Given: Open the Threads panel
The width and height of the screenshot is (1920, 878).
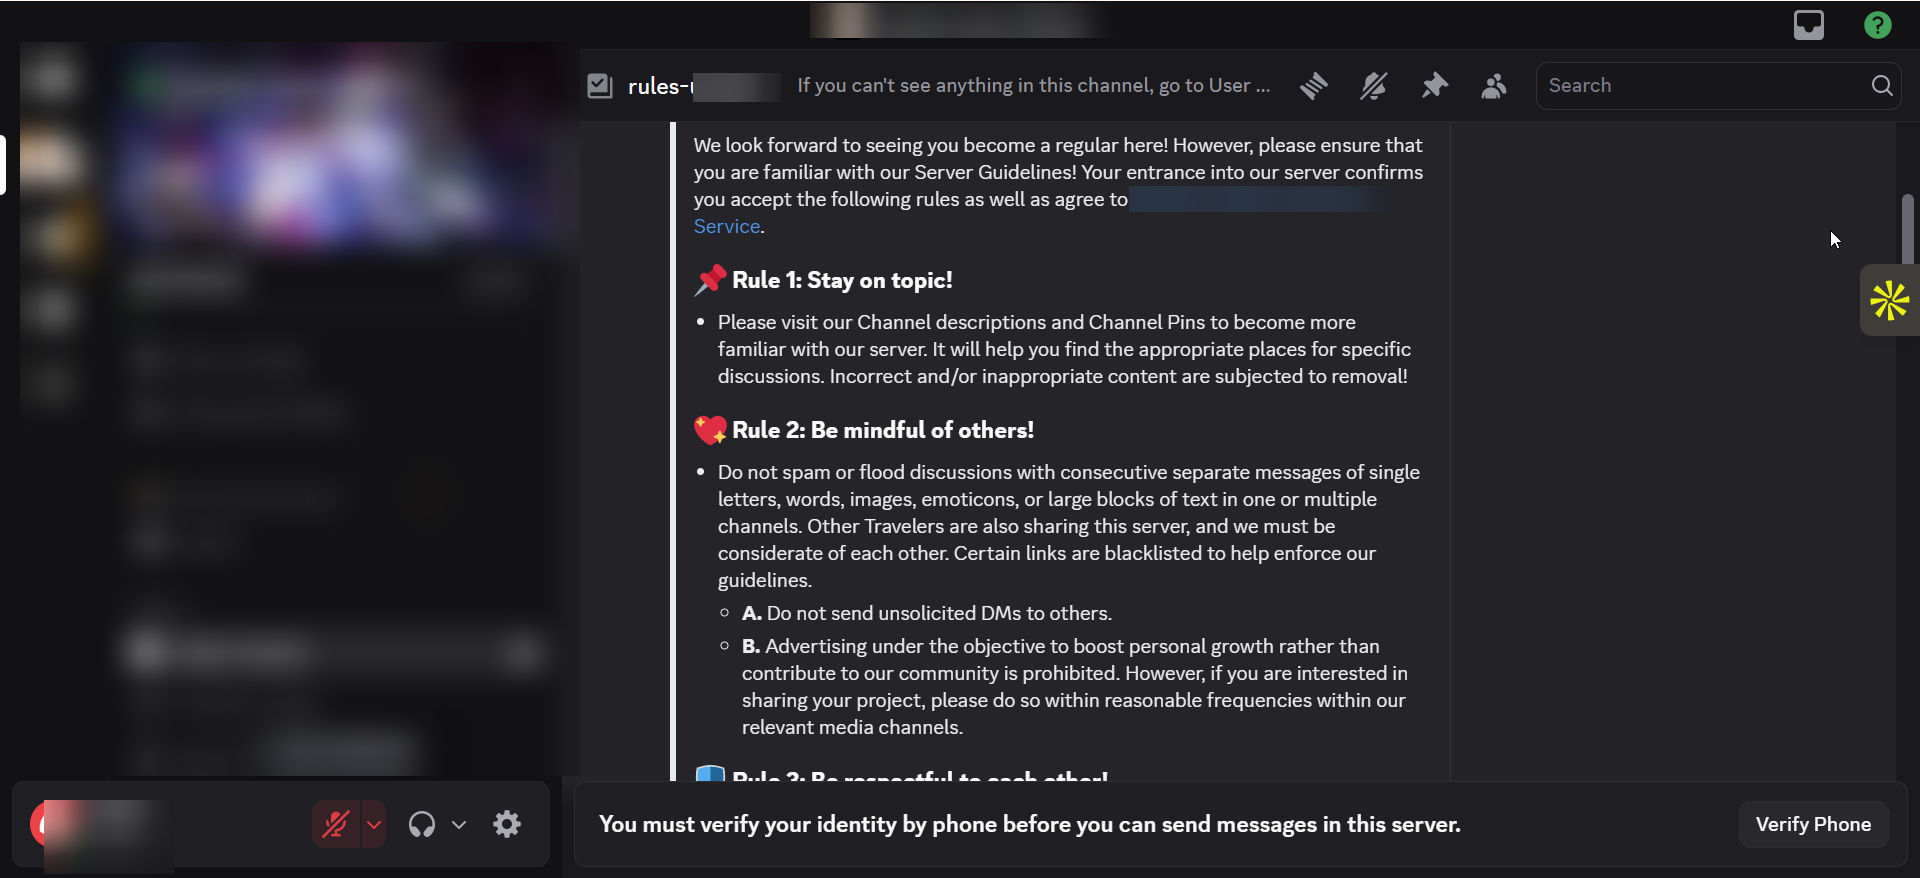Looking at the screenshot, I should (x=1314, y=86).
